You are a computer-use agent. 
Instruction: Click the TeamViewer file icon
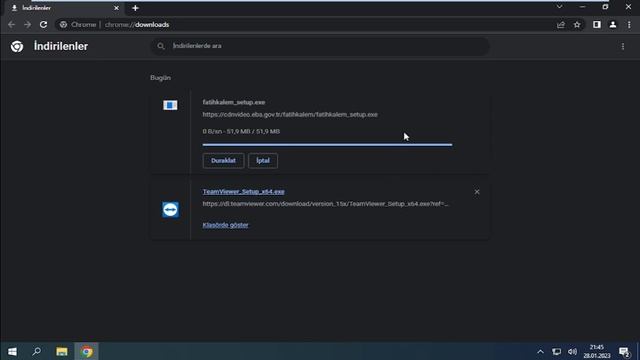[x=170, y=209]
